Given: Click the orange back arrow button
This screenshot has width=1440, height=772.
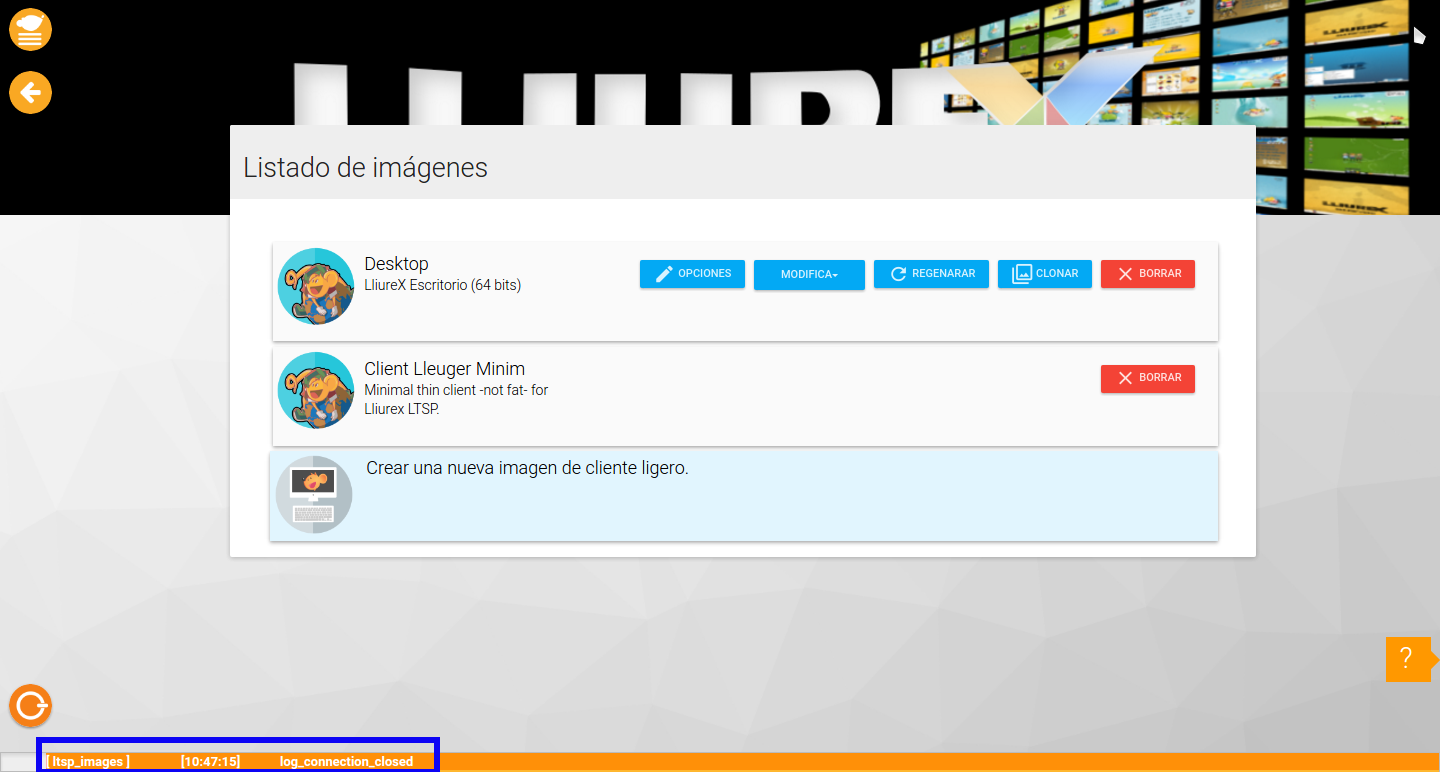Looking at the screenshot, I should [x=30, y=93].
